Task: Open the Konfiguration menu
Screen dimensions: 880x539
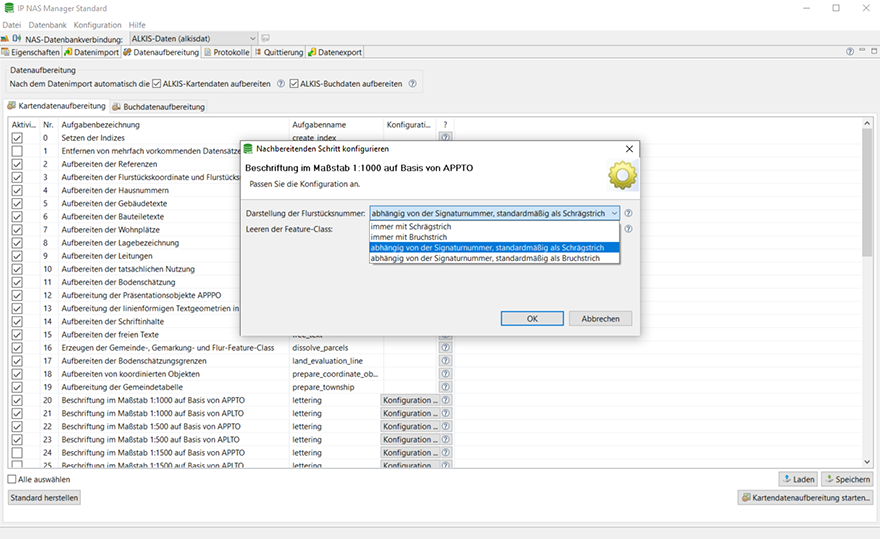Action: (x=98, y=24)
